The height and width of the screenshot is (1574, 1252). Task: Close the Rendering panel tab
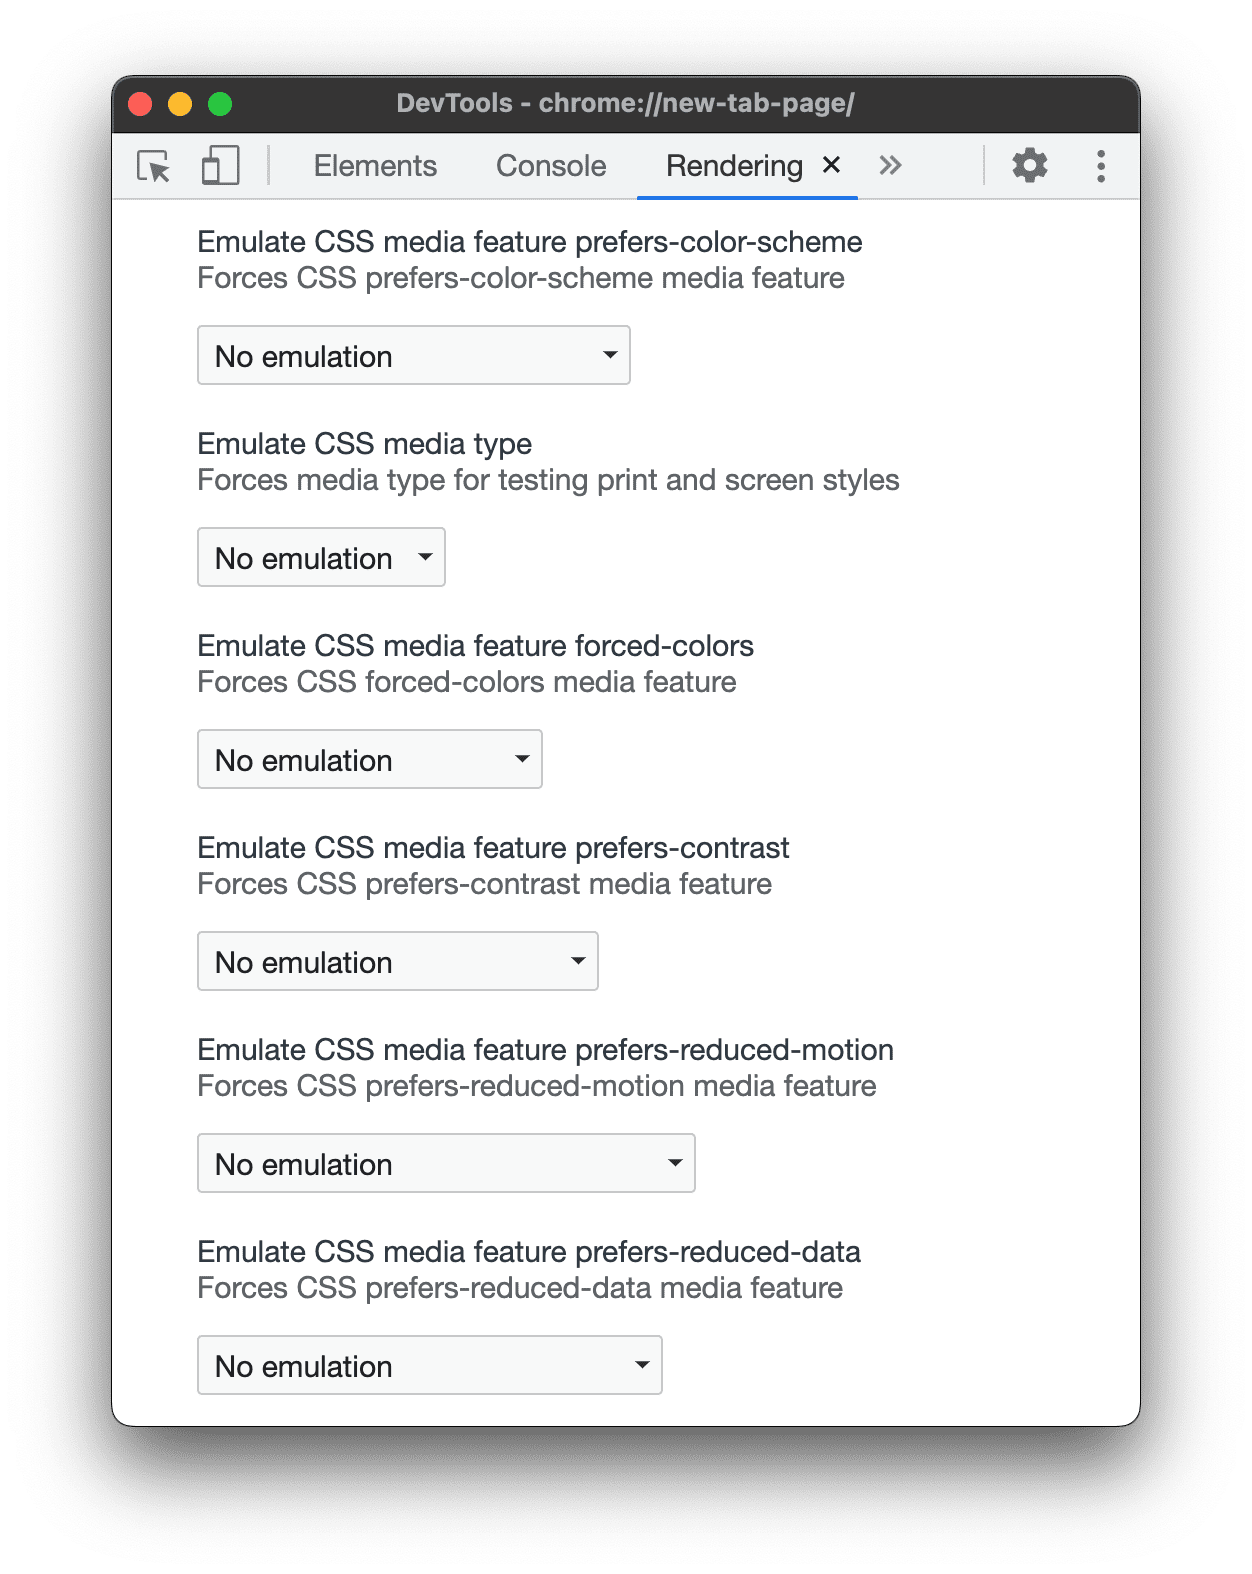coord(833,165)
